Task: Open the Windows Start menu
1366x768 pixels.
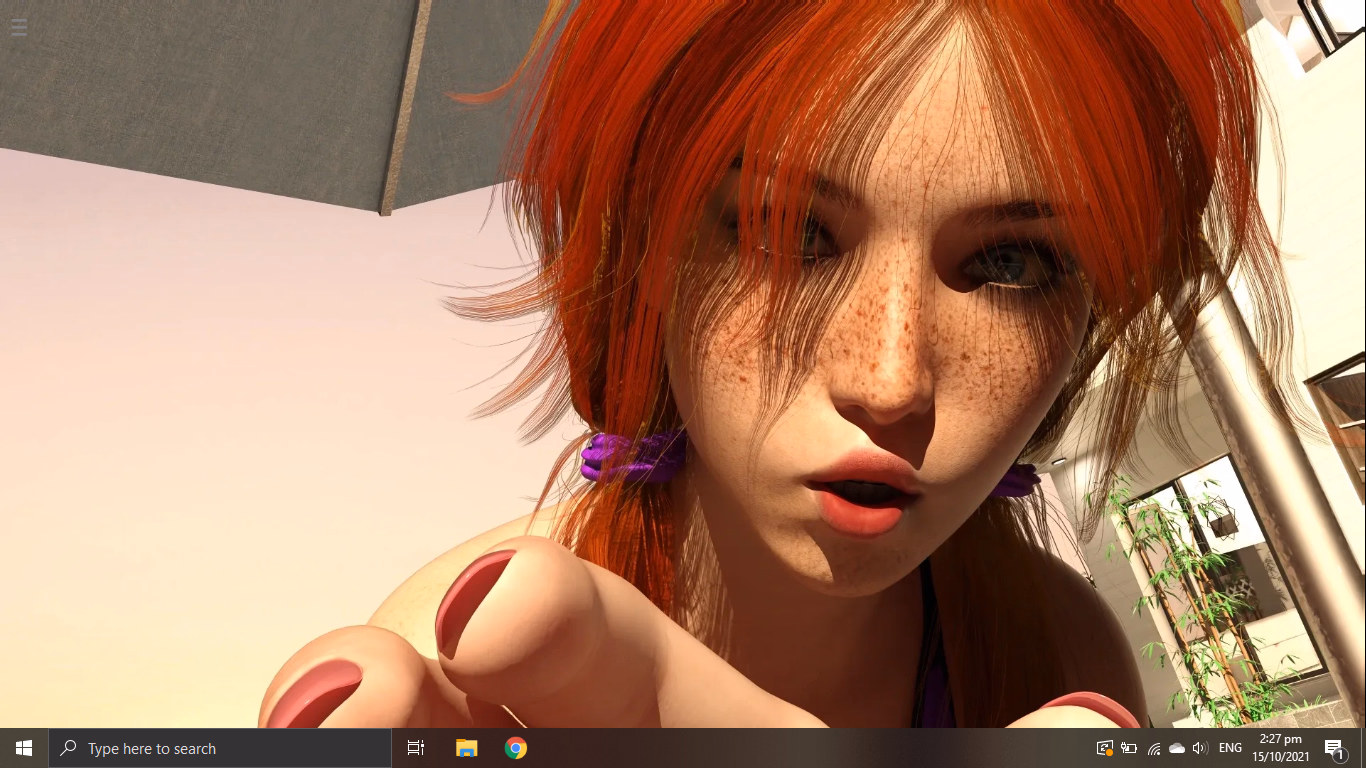Action: pyautogui.click(x=24, y=748)
